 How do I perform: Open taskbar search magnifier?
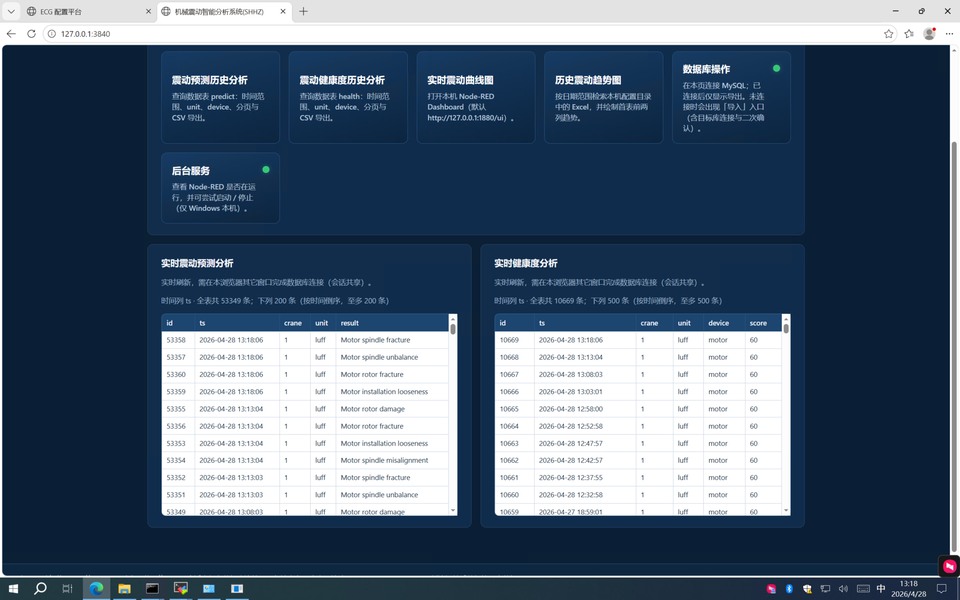tap(40, 588)
